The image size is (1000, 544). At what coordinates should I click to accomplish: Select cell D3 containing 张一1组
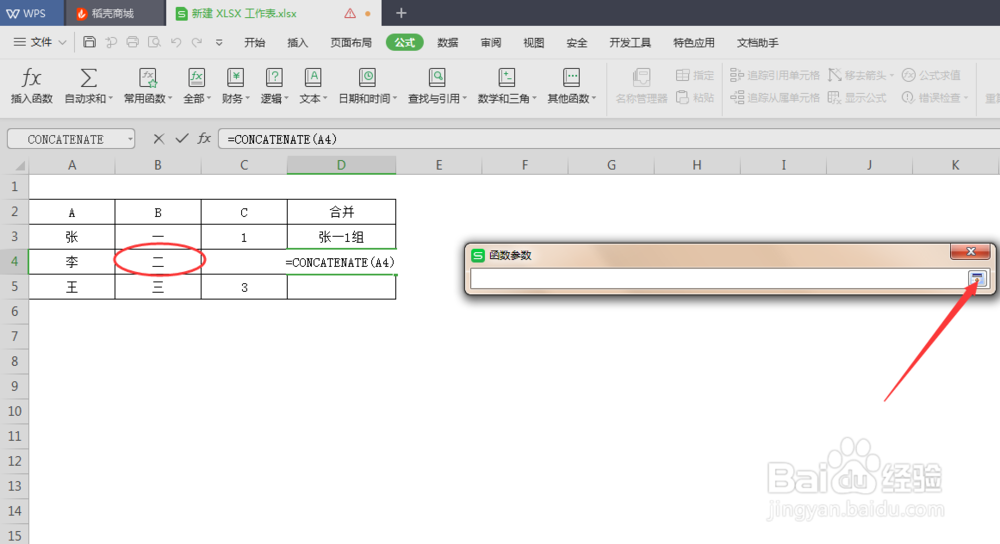tap(341, 237)
